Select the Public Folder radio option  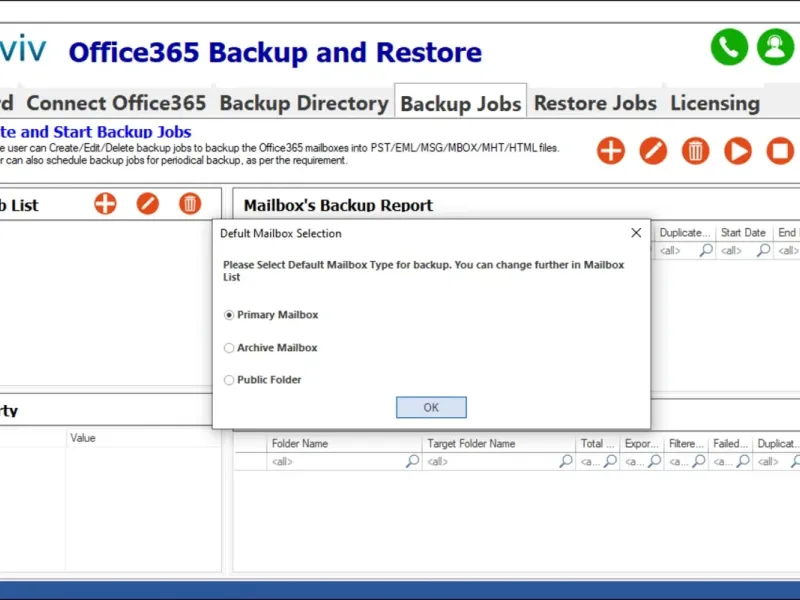click(229, 380)
